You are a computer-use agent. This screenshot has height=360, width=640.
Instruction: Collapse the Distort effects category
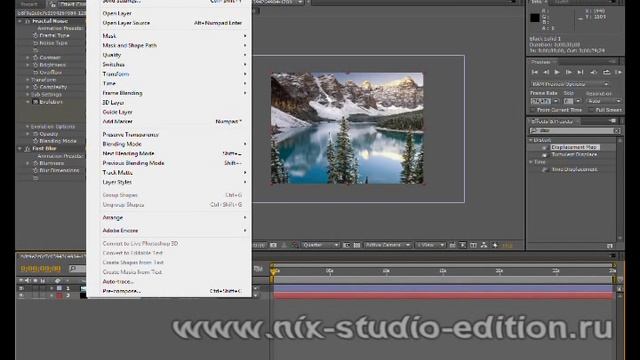pyautogui.click(x=531, y=140)
